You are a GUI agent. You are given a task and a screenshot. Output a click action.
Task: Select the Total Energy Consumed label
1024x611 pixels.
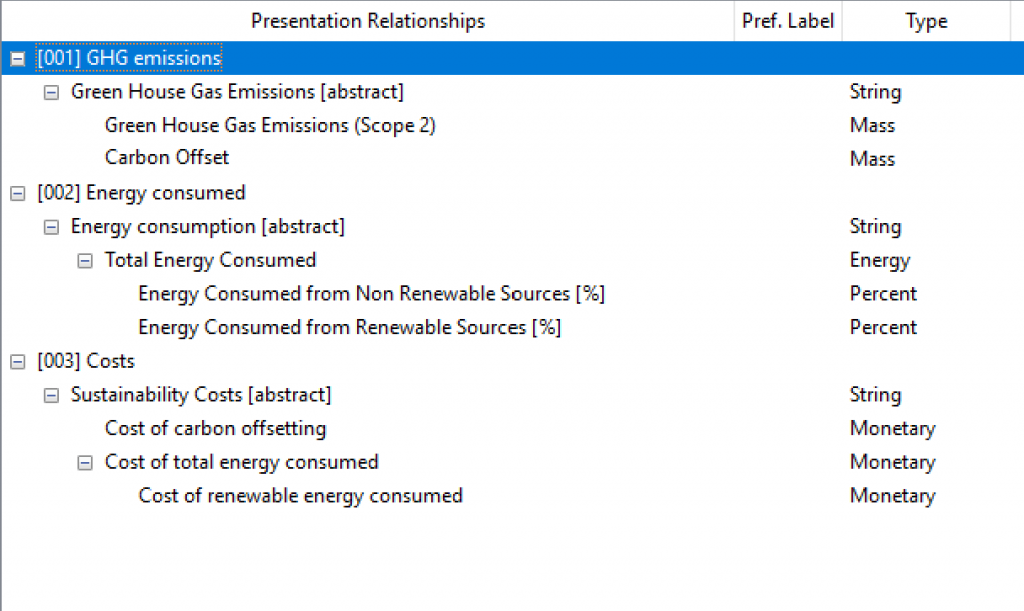tap(210, 260)
